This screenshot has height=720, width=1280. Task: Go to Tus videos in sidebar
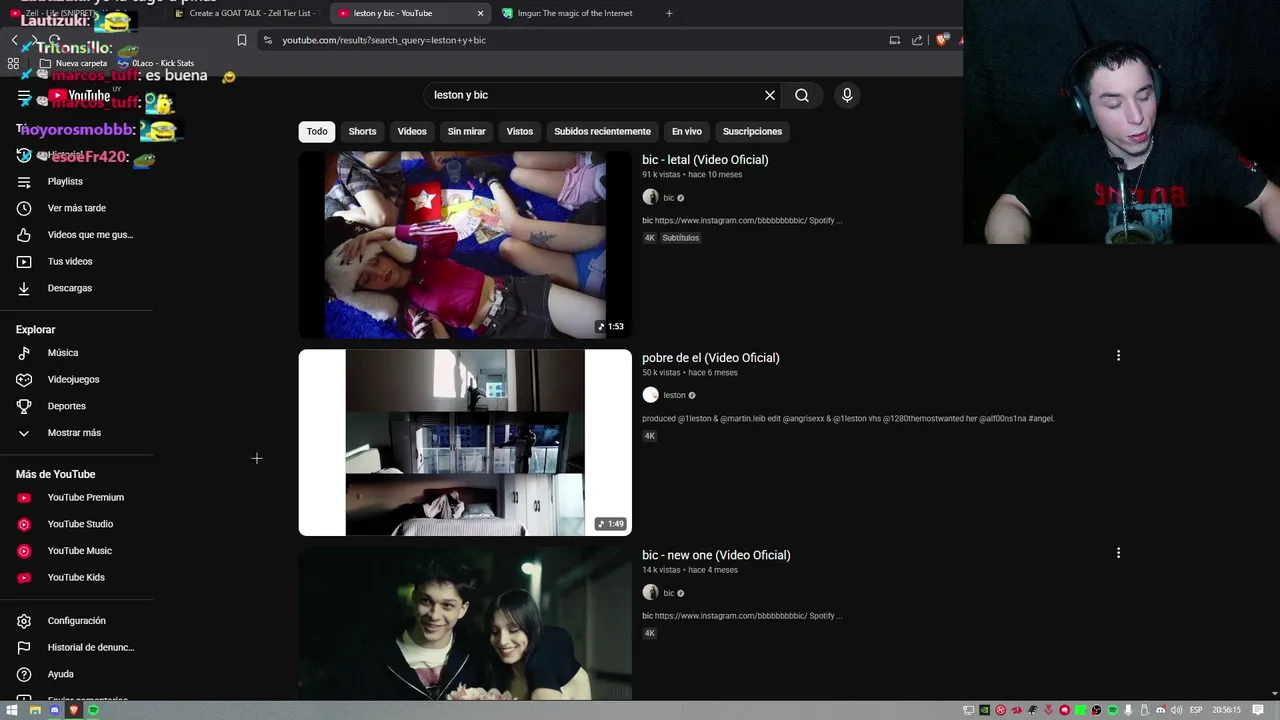point(76,261)
